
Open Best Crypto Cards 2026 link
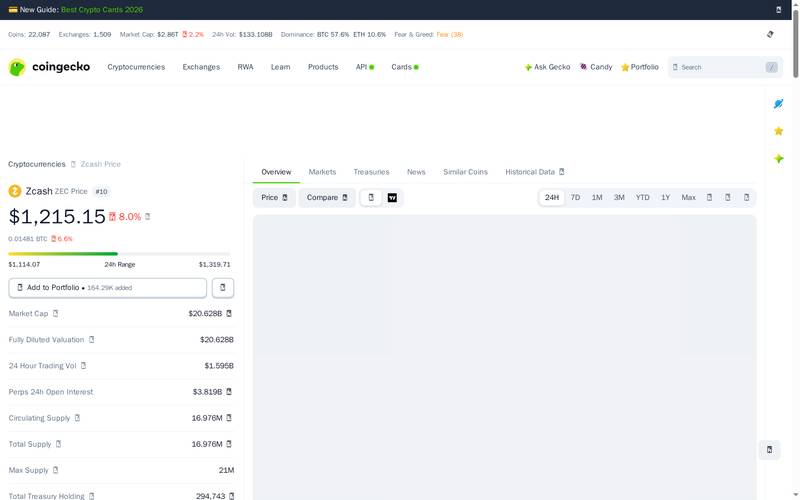tap(102, 10)
